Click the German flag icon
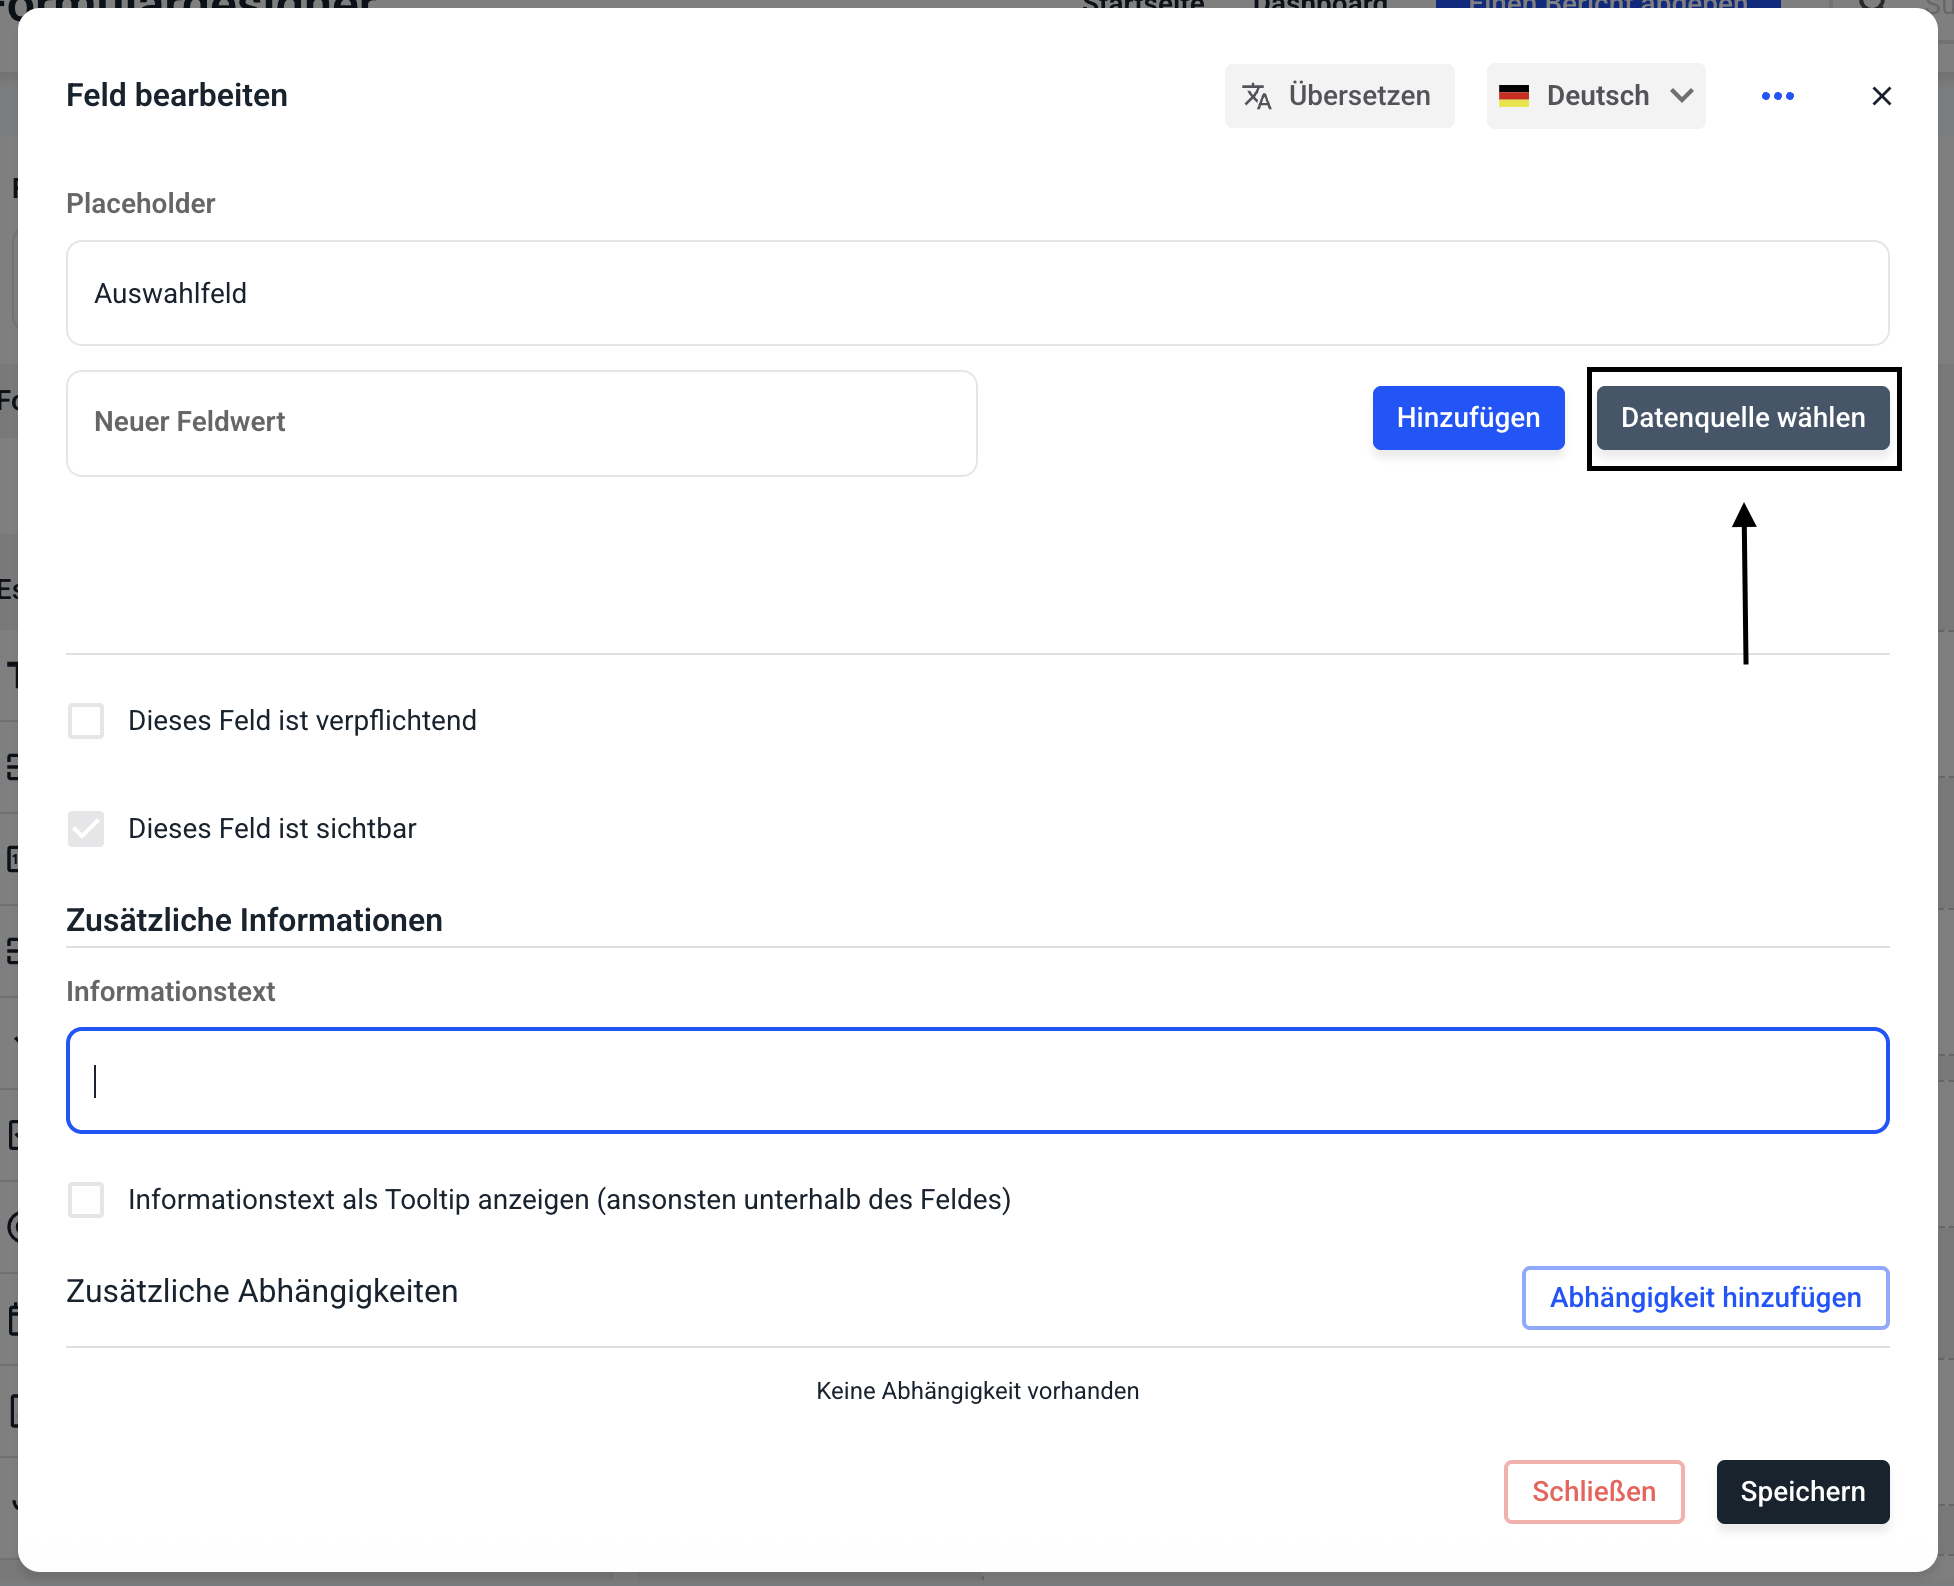This screenshot has height=1586, width=1954. [1514, 96]
